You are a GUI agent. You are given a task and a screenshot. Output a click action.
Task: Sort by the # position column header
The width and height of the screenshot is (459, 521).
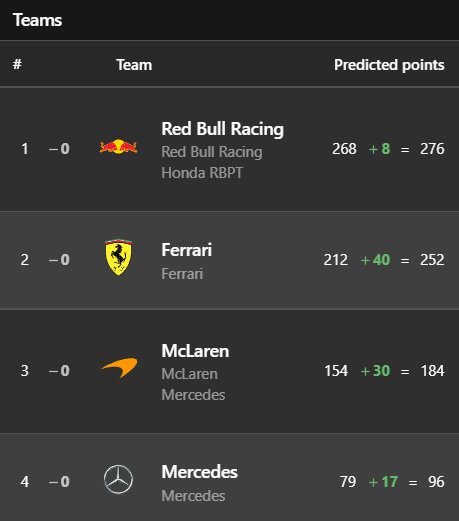tap(17, 64)
